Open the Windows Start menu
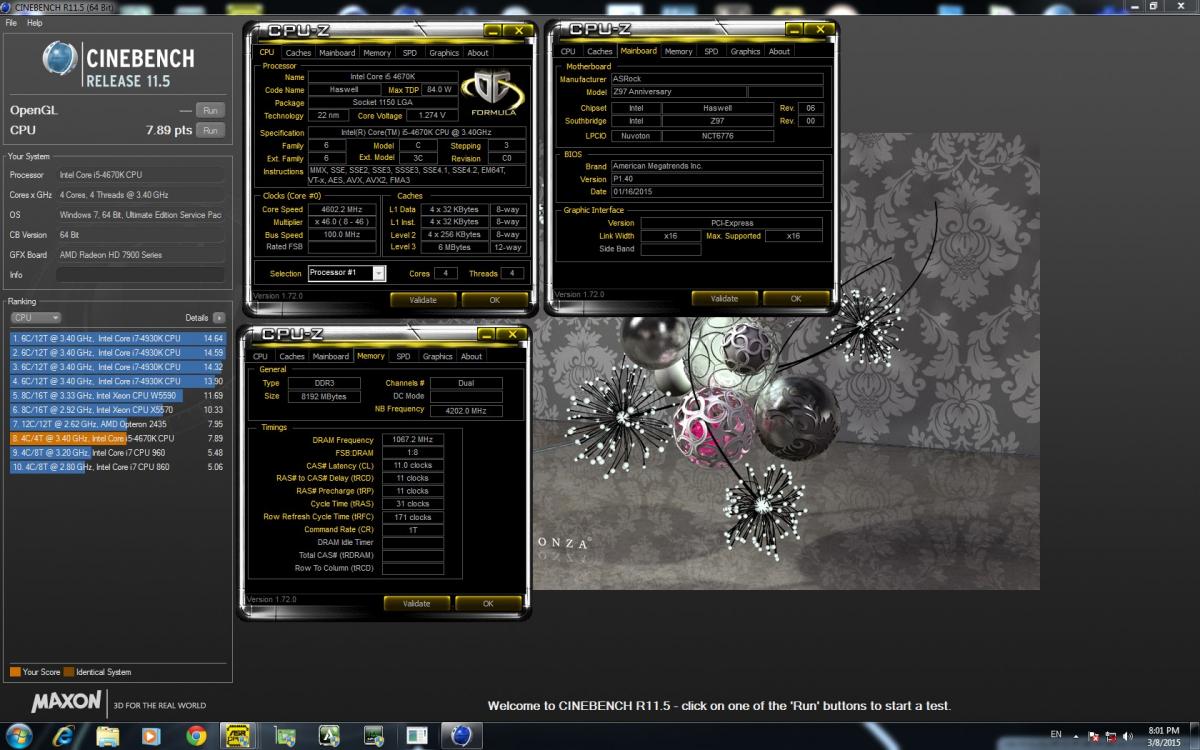 pos(20,735)
